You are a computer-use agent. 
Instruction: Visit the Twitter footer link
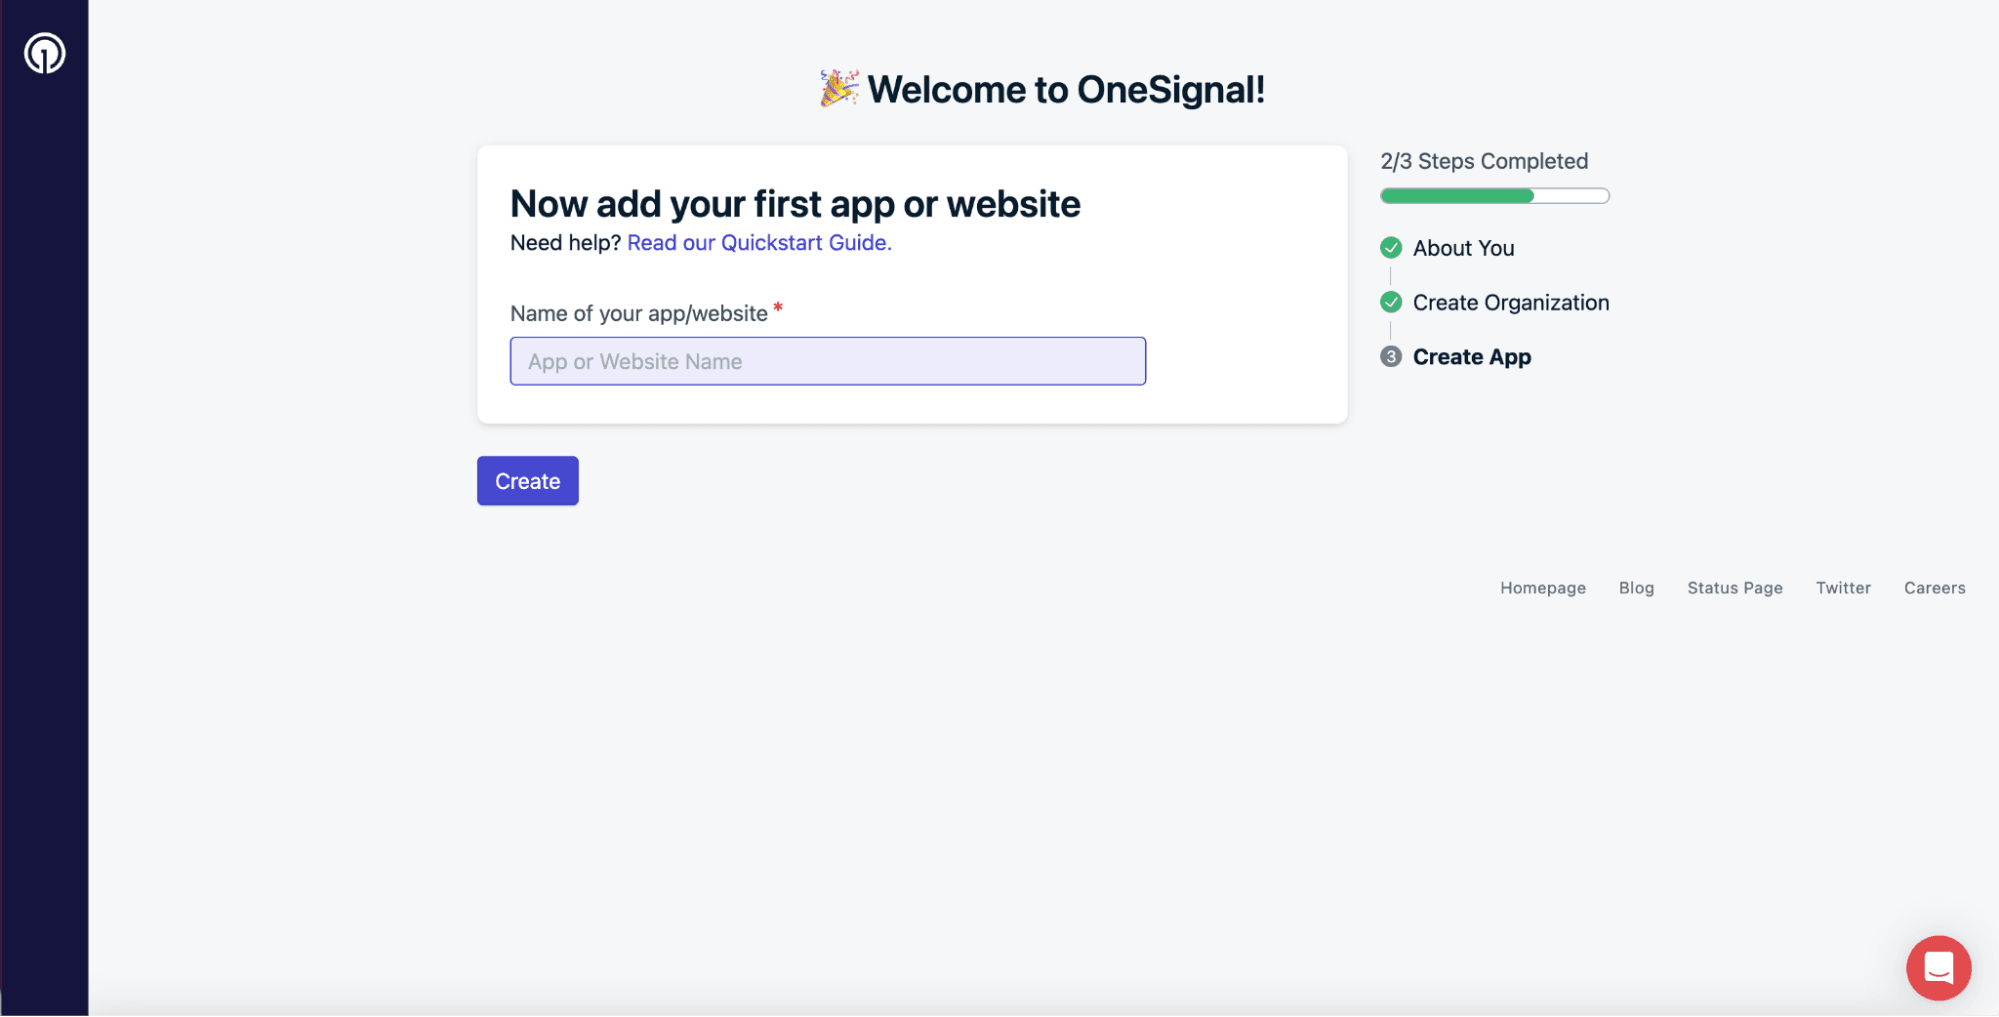(x=1842, y=588)
